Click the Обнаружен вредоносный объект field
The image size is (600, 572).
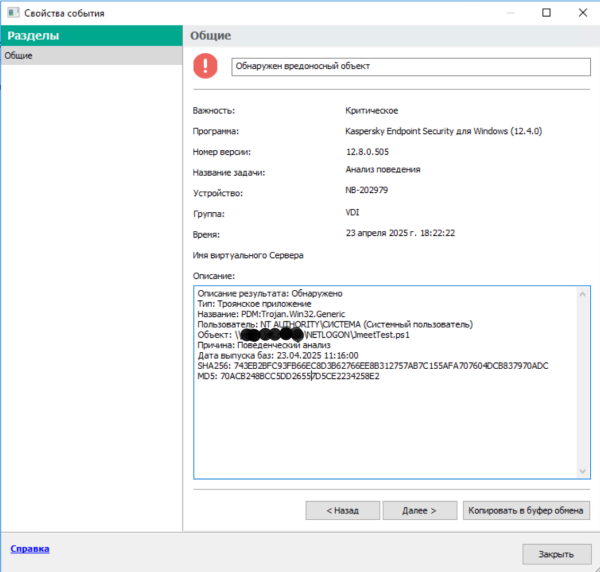click(x=411, y=67)
